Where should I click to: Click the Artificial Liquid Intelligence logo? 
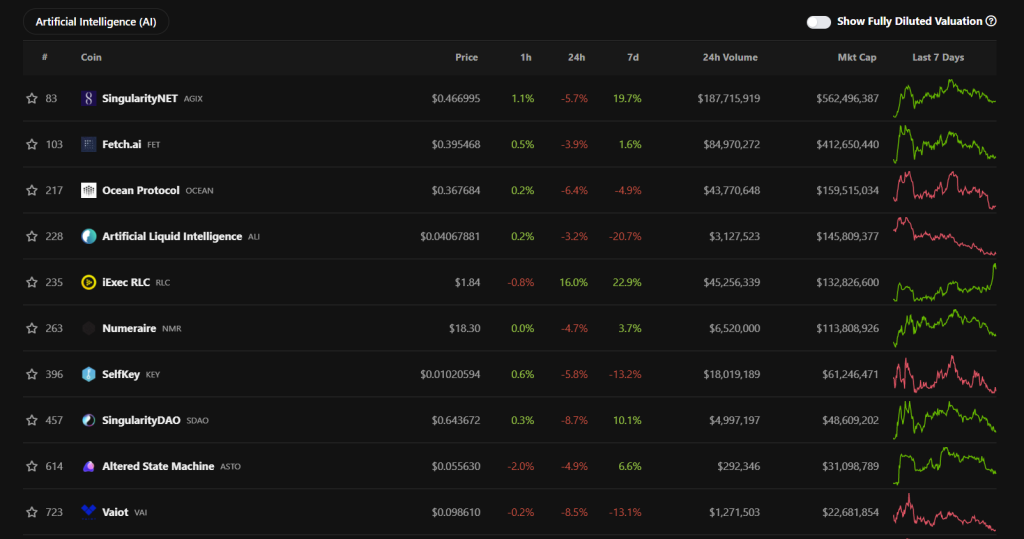point(89,237)
